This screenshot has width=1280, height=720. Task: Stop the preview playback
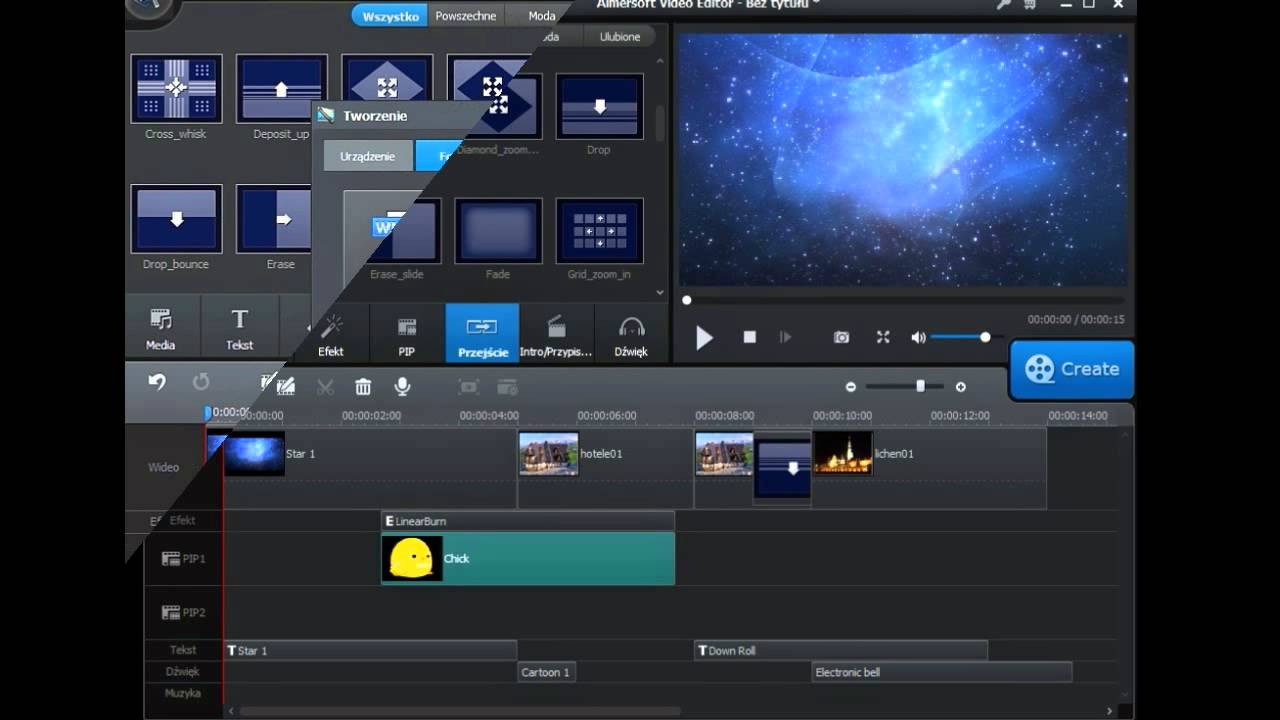pos(749,338)
